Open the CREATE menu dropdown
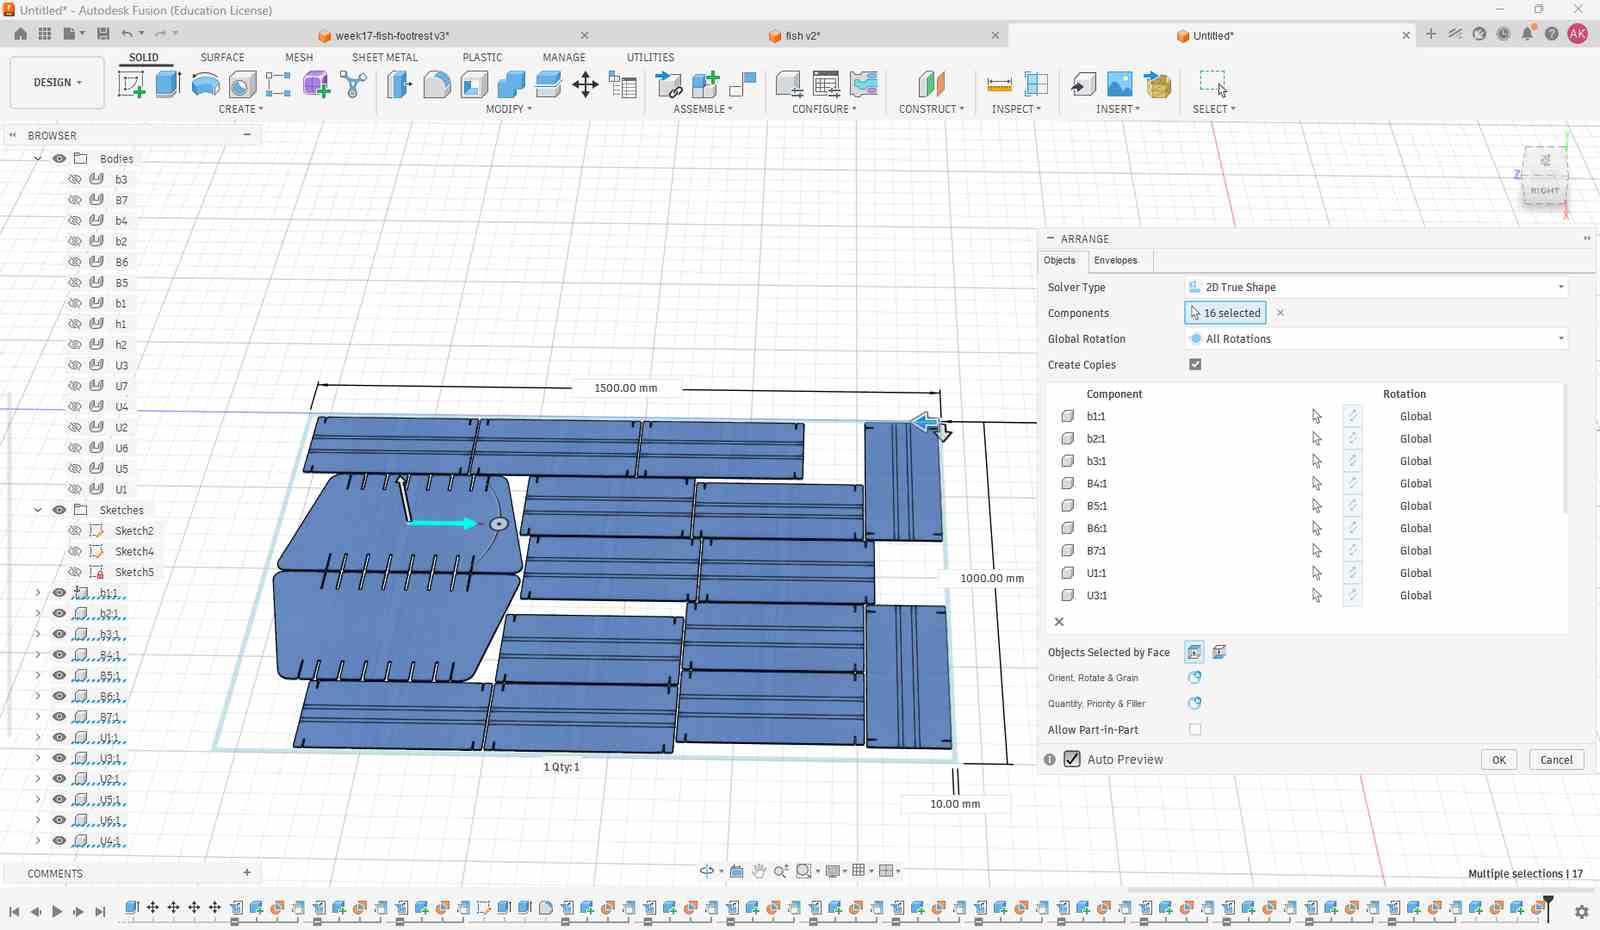1600x930 pixels. pos(241,109)
